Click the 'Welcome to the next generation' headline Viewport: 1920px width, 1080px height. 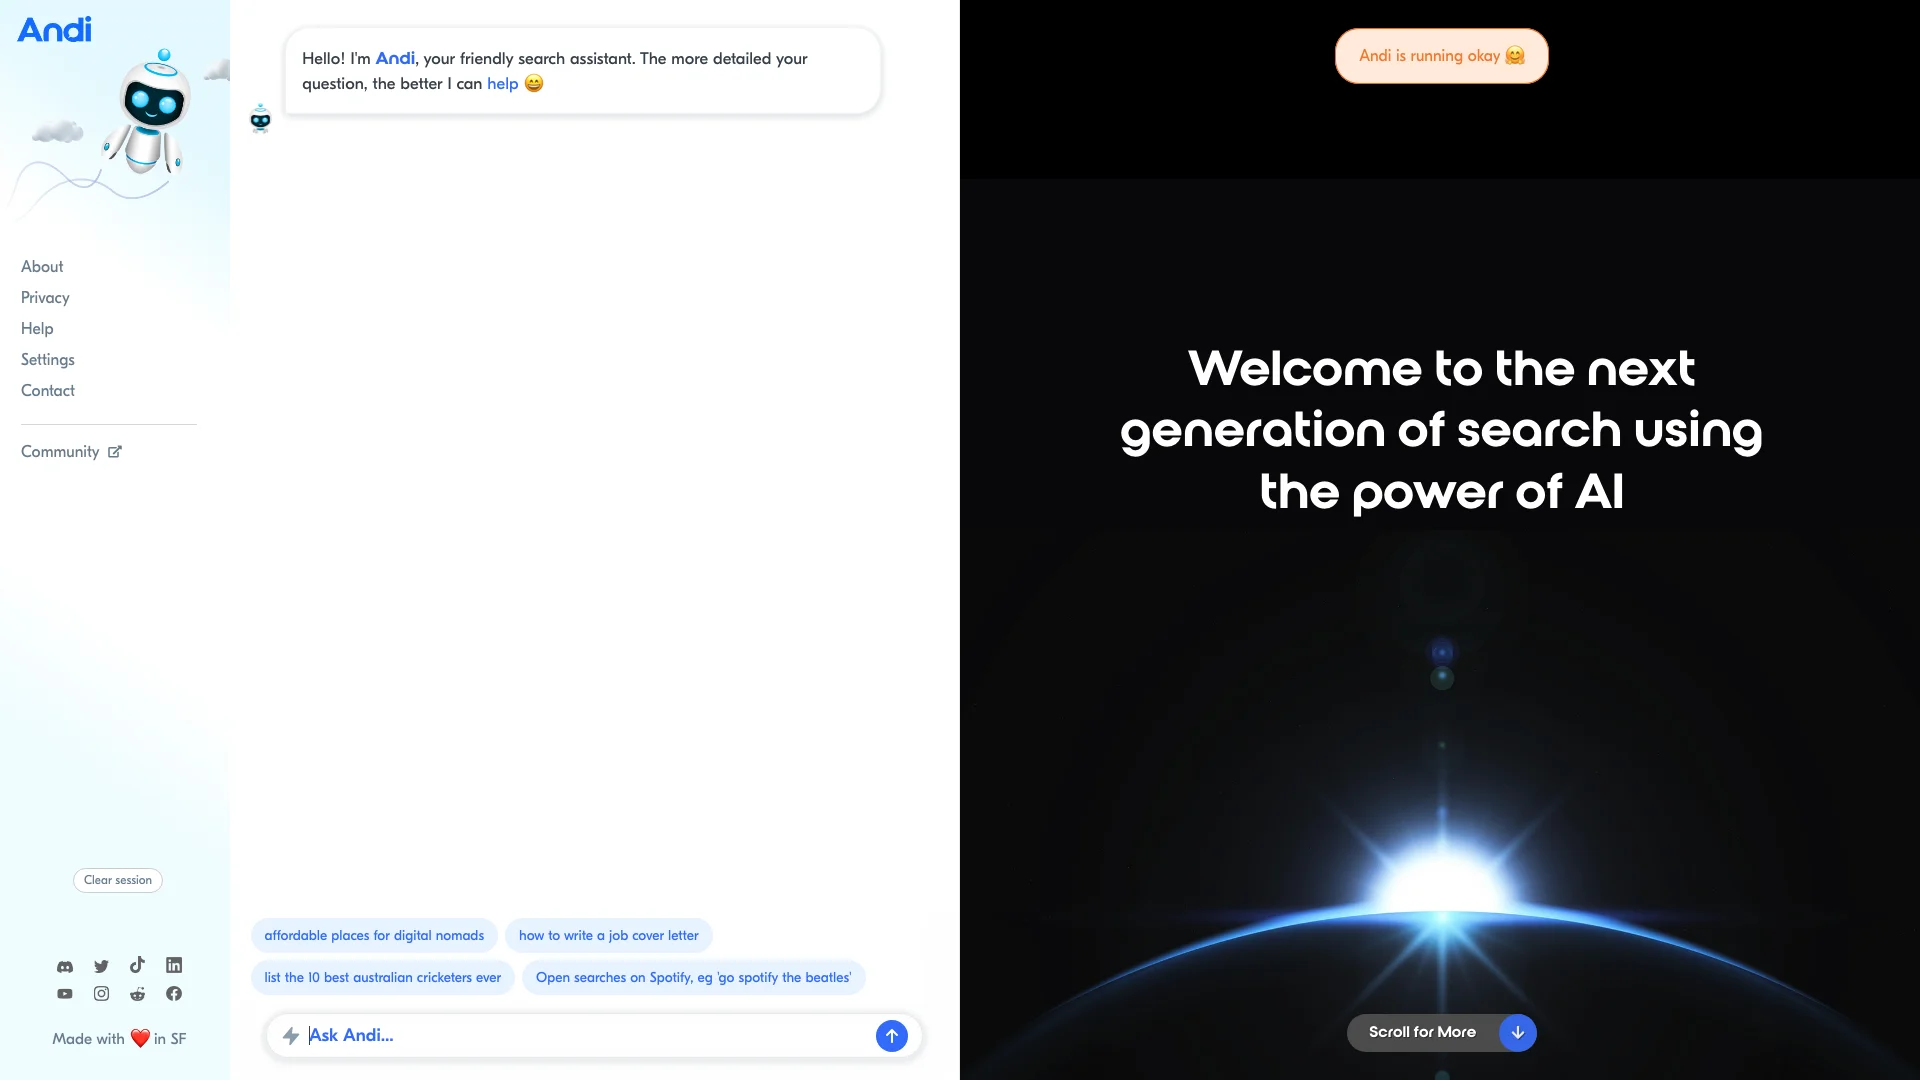point(1441,430)
